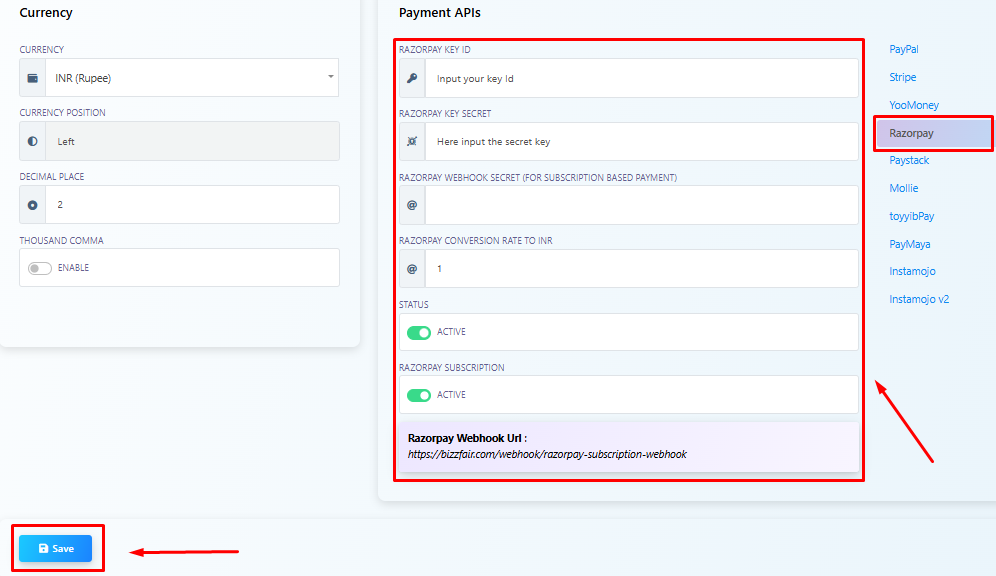Toggle the Status Active switch
Viewport: 996px width, 576px height.
pos(419,332)
